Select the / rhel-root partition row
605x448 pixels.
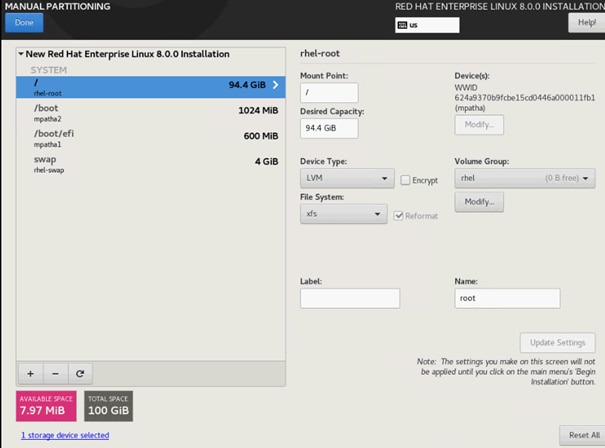[151, 87]
